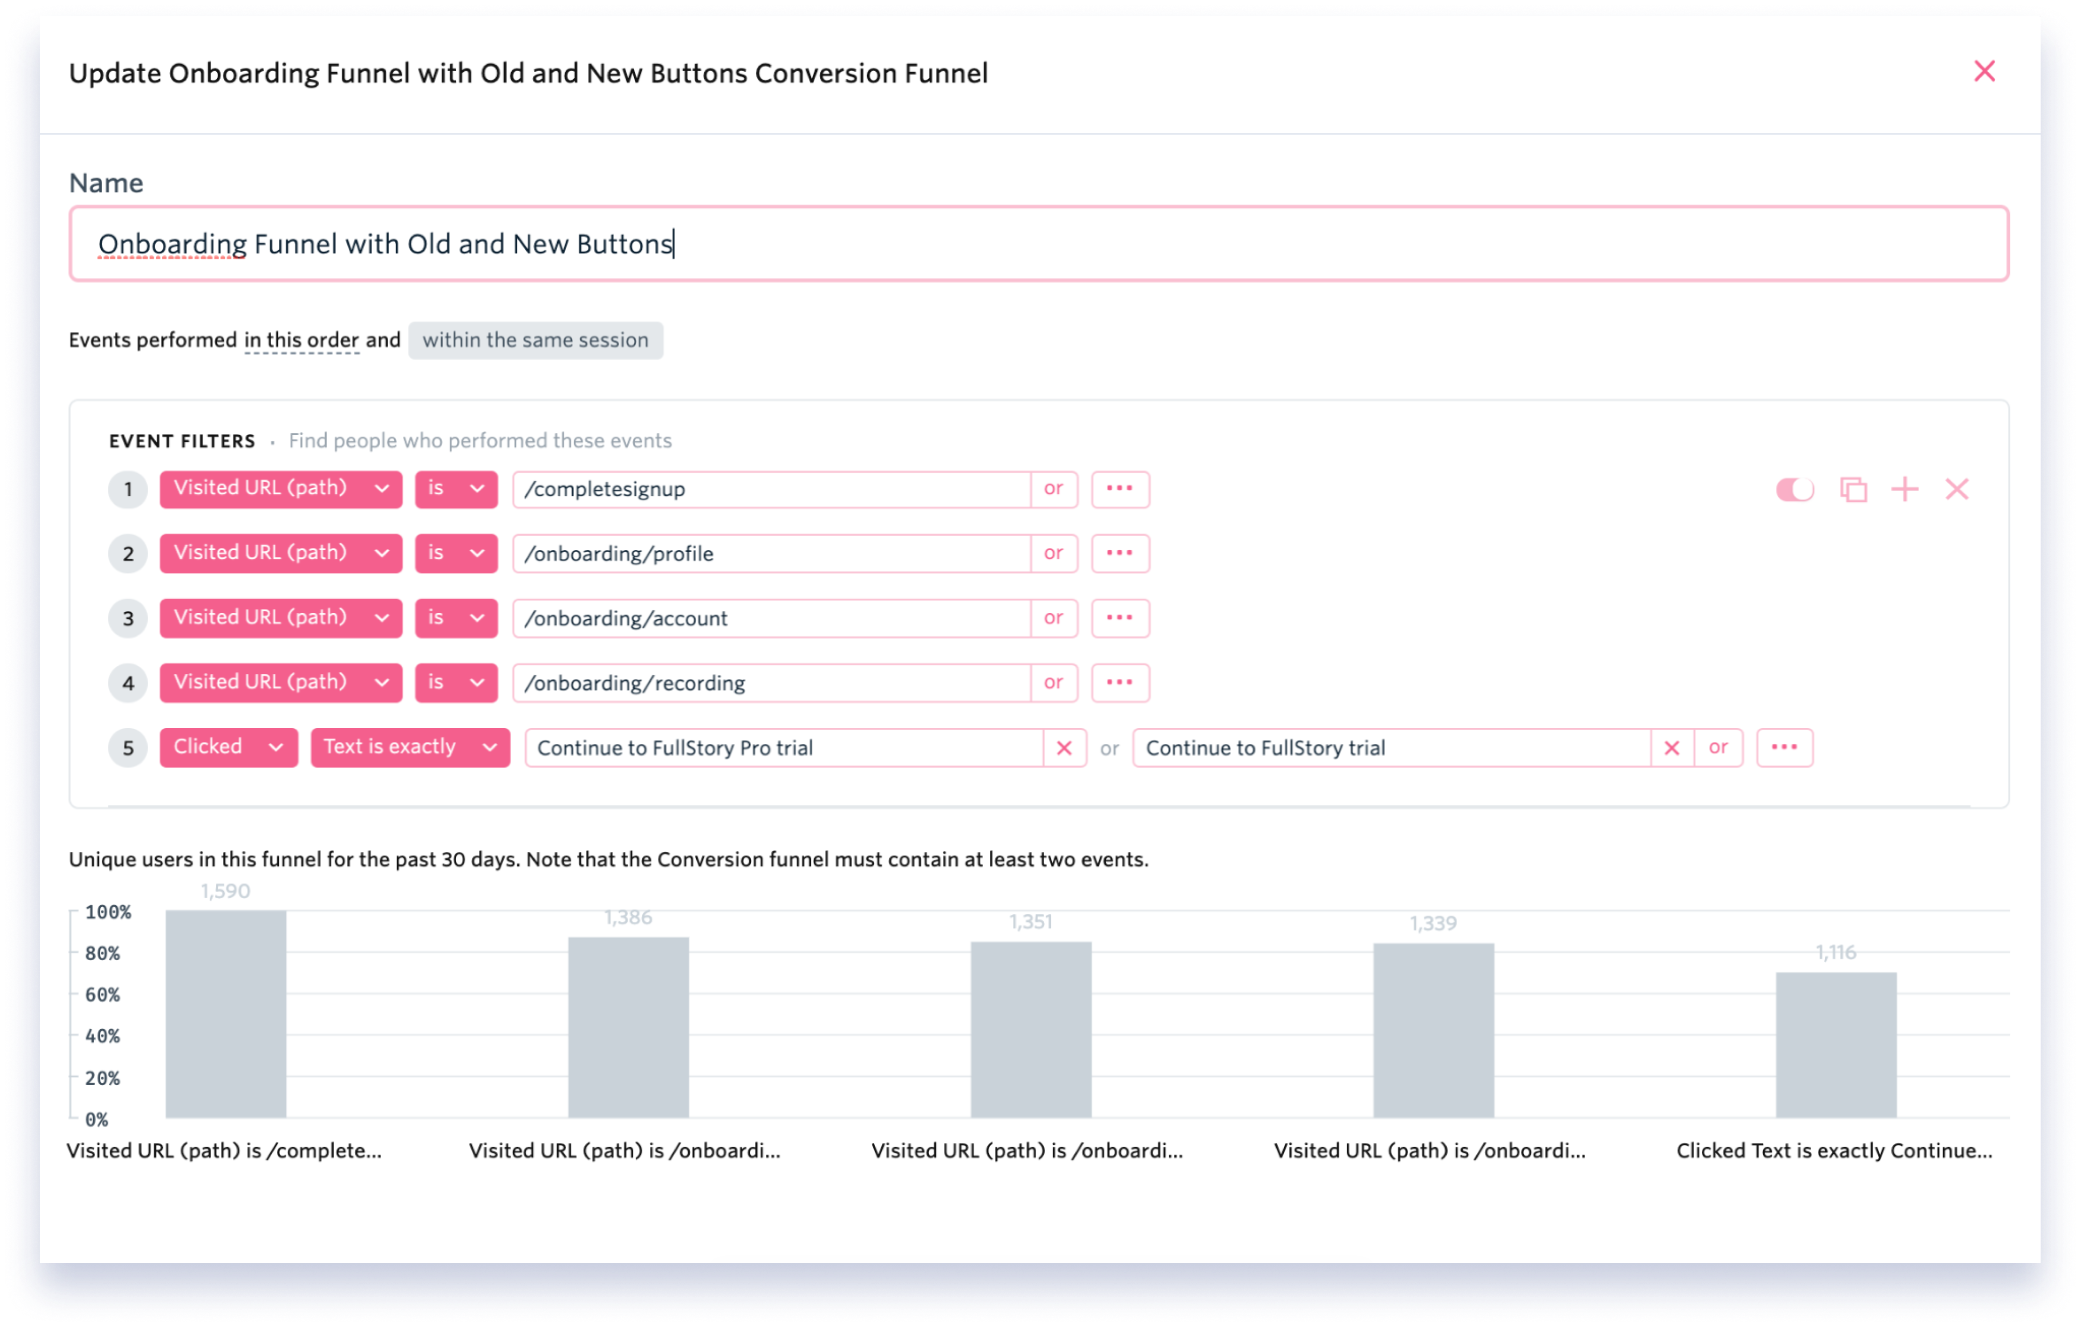
Task: Open the 'is' operator dropdown in row three
Action: point(456,618)
